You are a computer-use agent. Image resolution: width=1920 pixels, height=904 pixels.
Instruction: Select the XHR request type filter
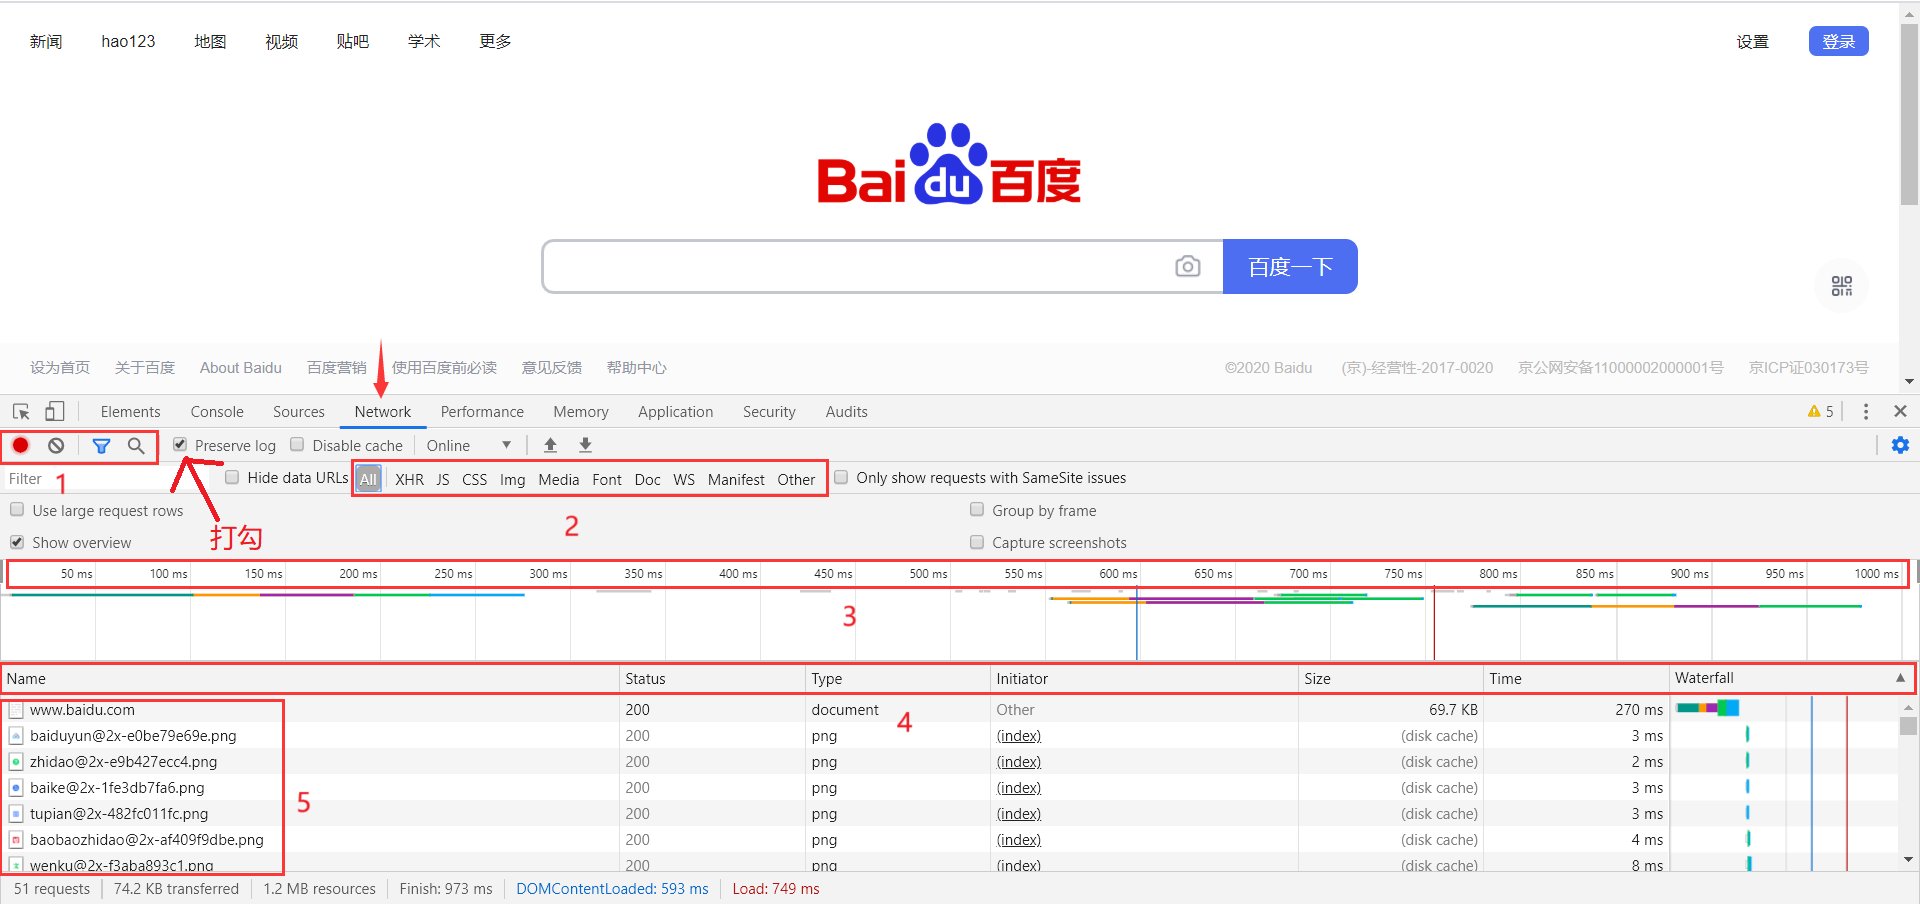coord(409,479)
